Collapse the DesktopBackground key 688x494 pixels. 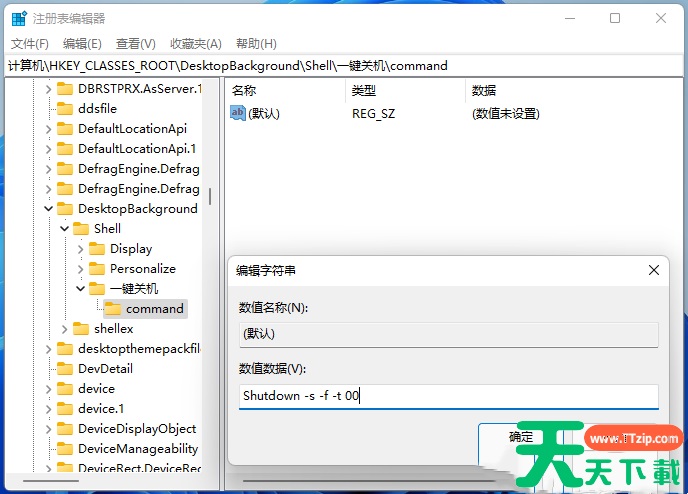(48, 209)
